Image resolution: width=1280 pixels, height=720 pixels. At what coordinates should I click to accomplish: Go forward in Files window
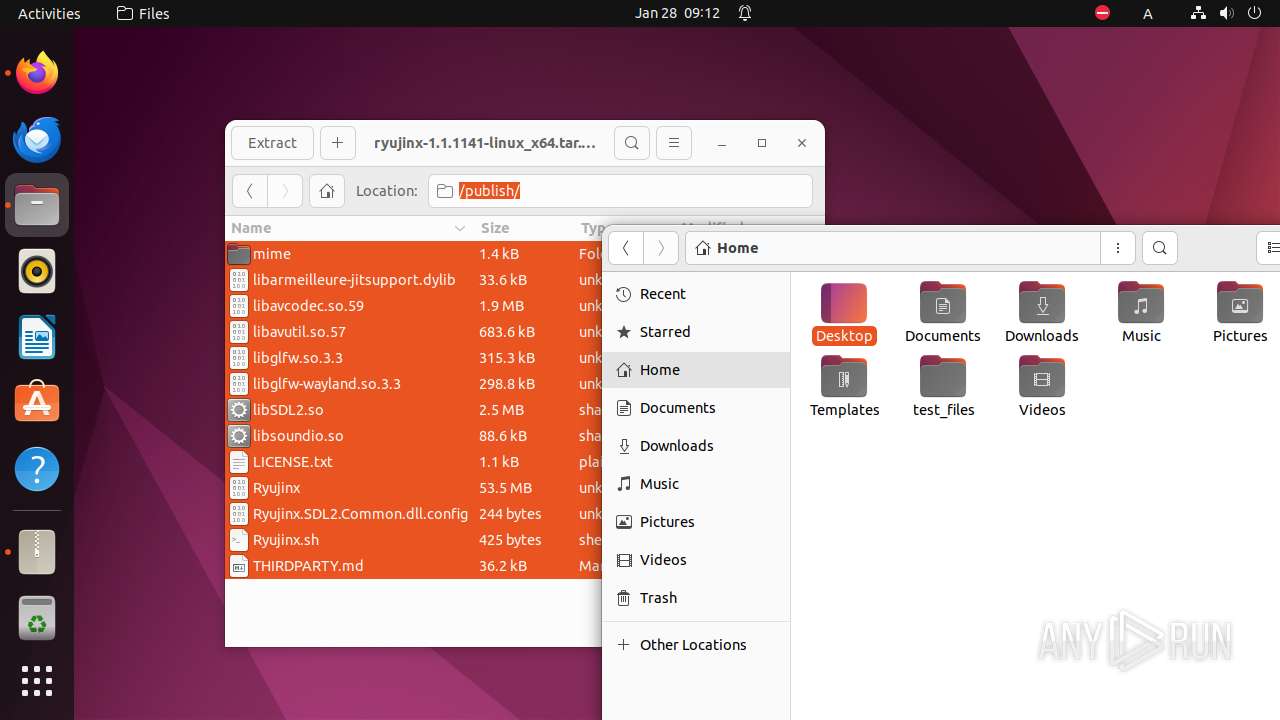click(661, 248)
